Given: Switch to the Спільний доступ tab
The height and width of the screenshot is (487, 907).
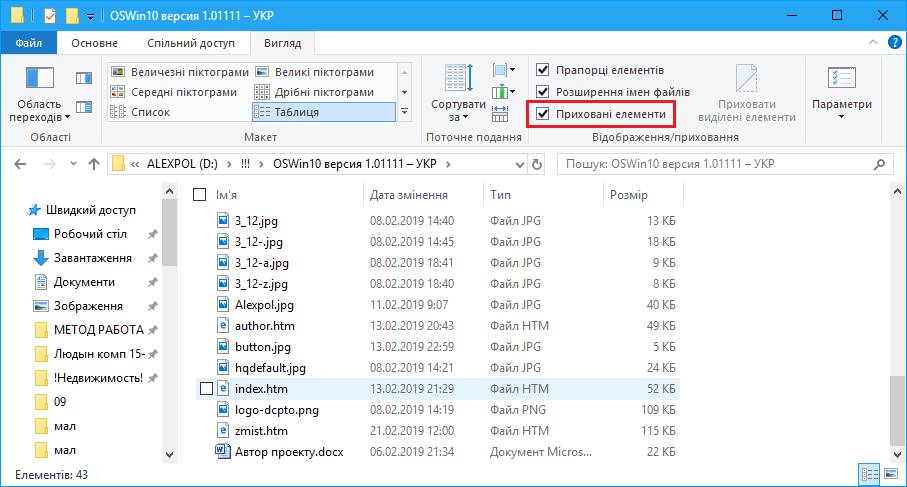Looking at the screenshot, I should [x=191, y=43].
